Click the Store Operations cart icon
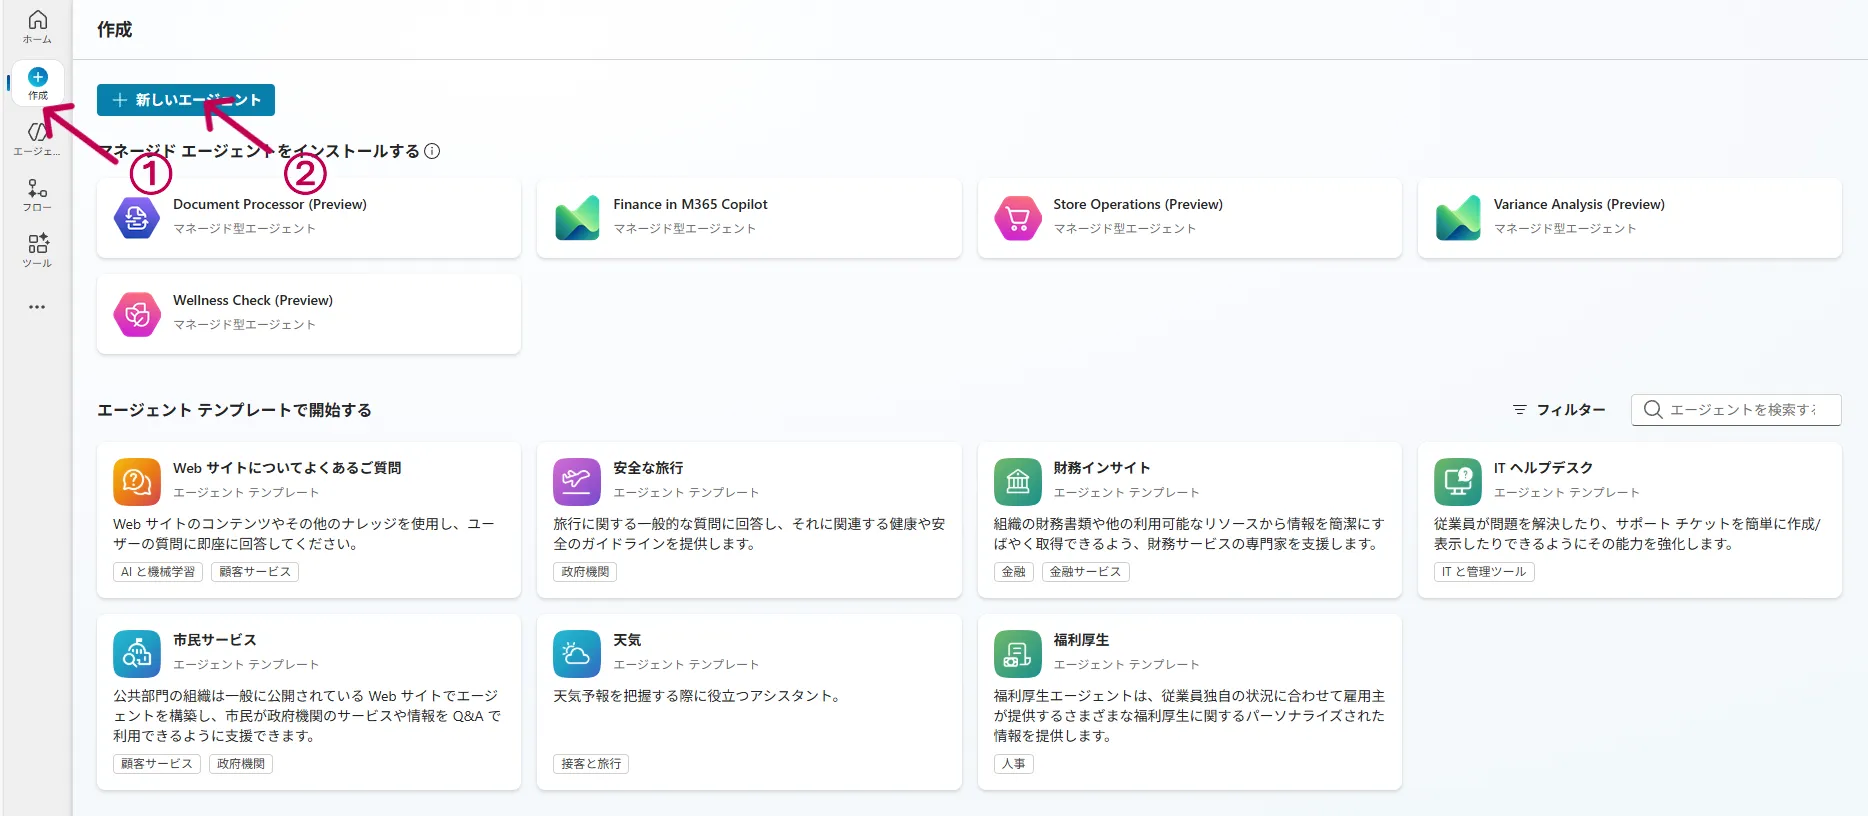This screenshot has width=1868, height=816. pos(1018,218)
